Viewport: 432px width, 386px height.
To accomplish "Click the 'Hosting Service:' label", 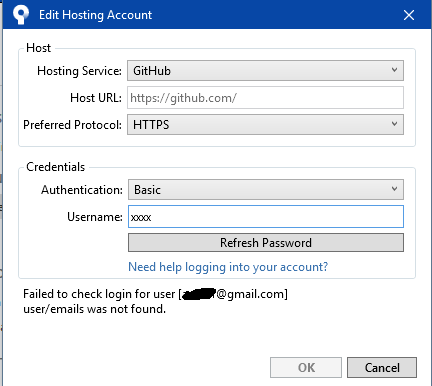I will [79, 71].
